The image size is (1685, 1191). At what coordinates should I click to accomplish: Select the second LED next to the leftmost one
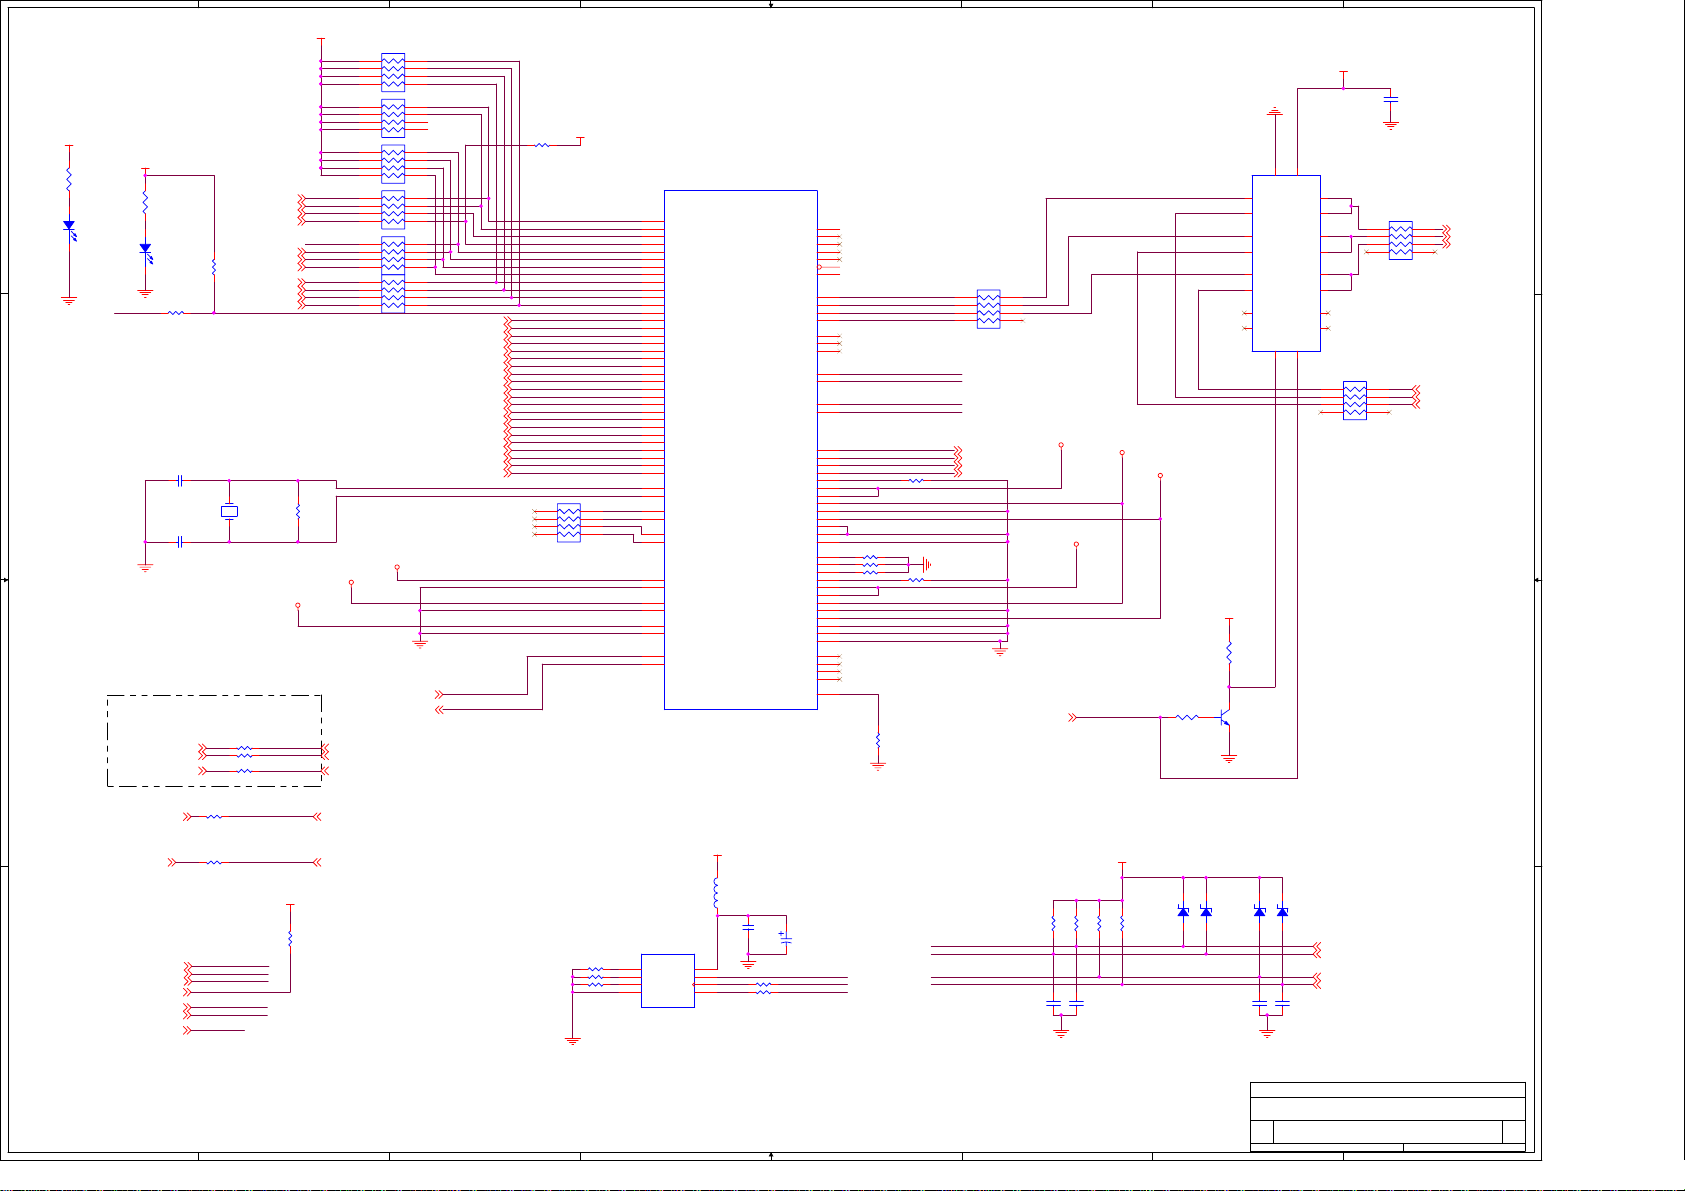[x=146, y=251]
